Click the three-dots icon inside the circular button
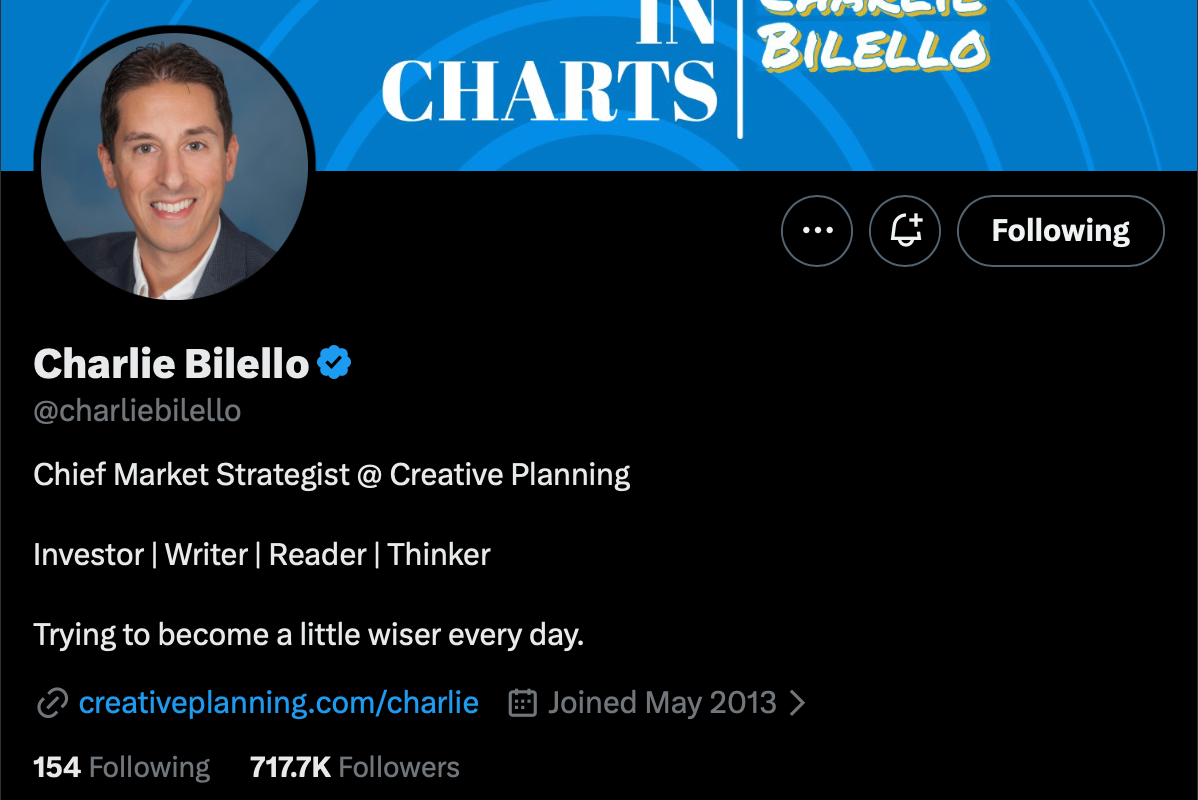The height and width of the screenshot is (800, 1198). [x=817, y=231]
